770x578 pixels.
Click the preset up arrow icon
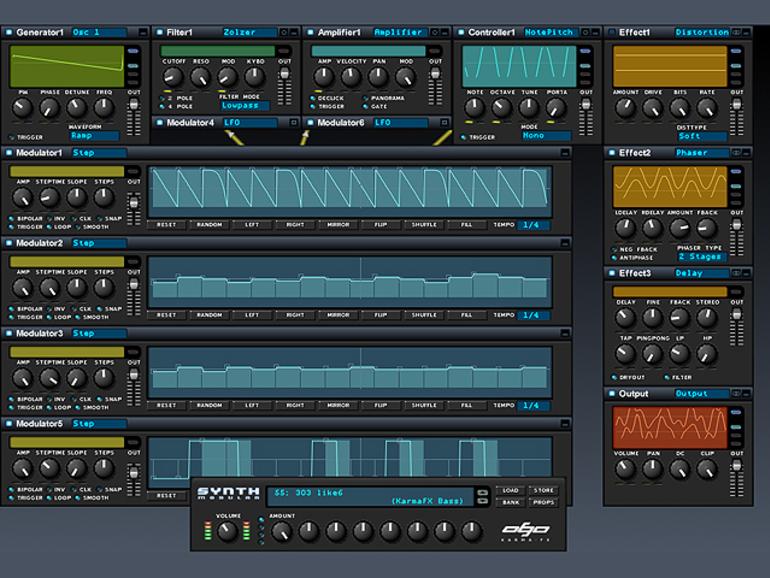(x=483, y=493)
